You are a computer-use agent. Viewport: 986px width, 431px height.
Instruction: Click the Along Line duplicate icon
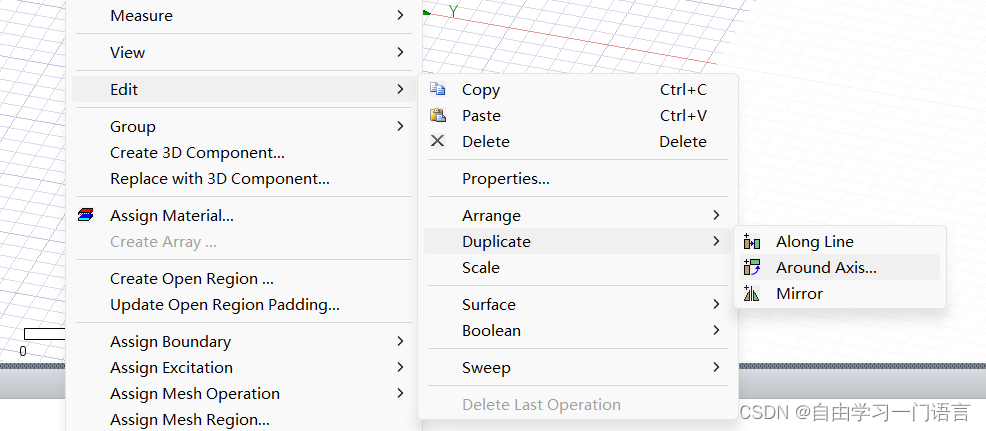coord(751,242)
